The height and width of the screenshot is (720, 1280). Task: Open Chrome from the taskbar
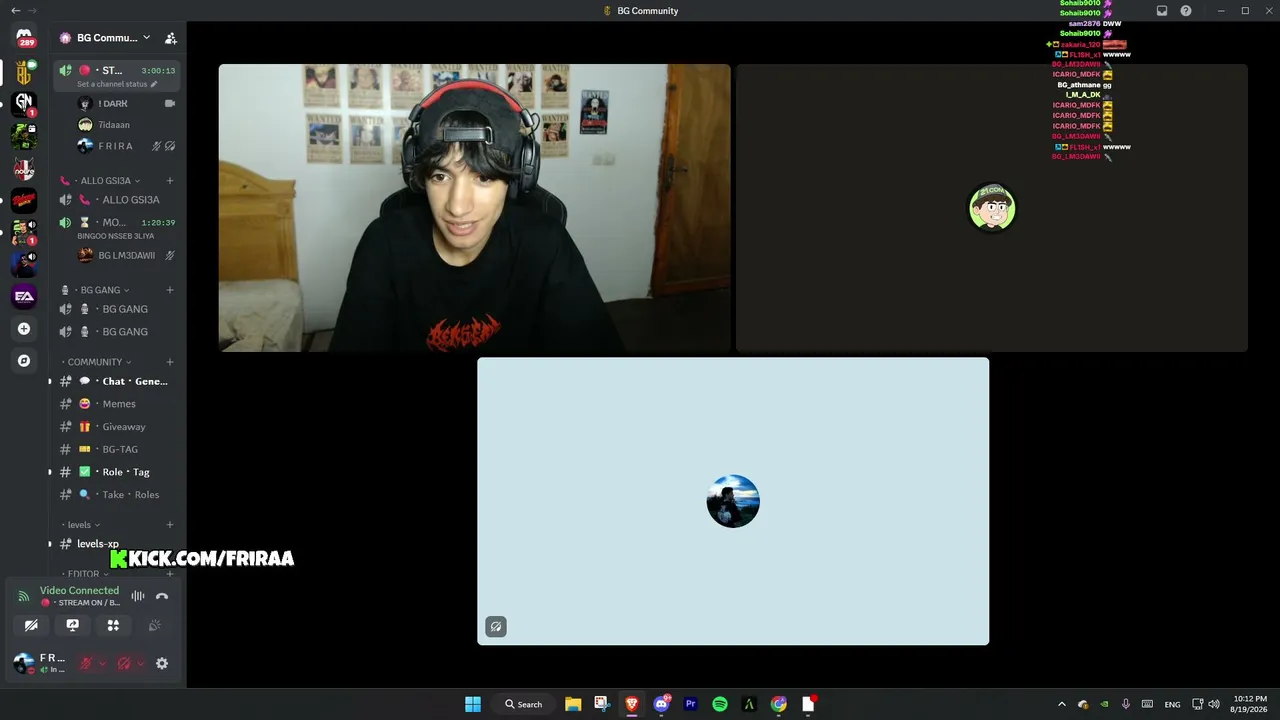pyautogui.click(x=779, y=704)
